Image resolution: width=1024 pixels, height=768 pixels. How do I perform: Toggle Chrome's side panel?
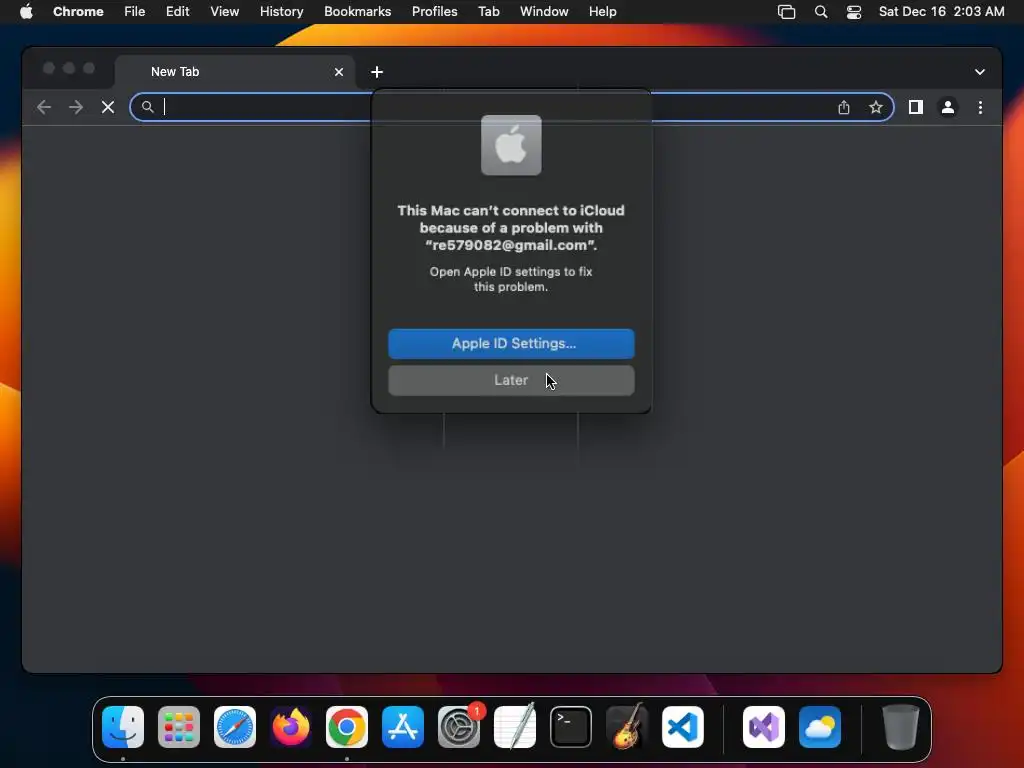(916, 107)
